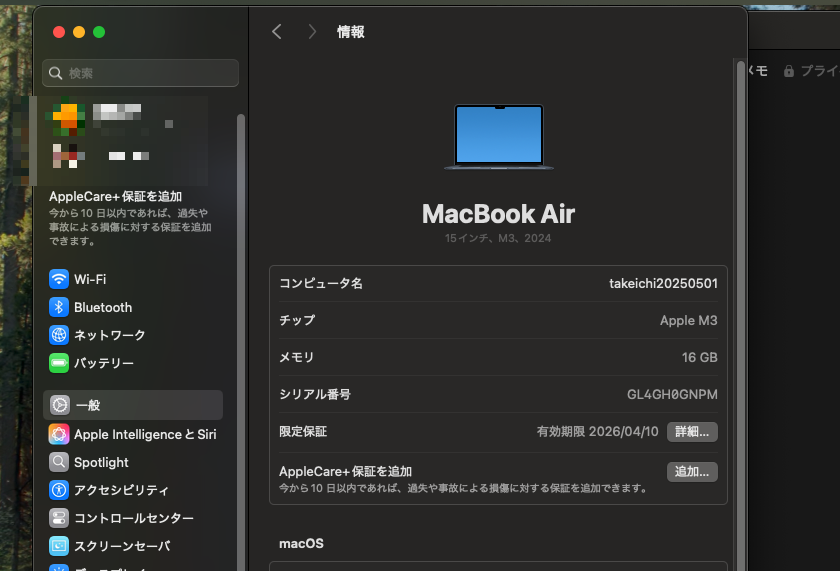Click the yellow minimize window button
The width and height of the screenshot is (840, 571).
(x=79, y=32)
